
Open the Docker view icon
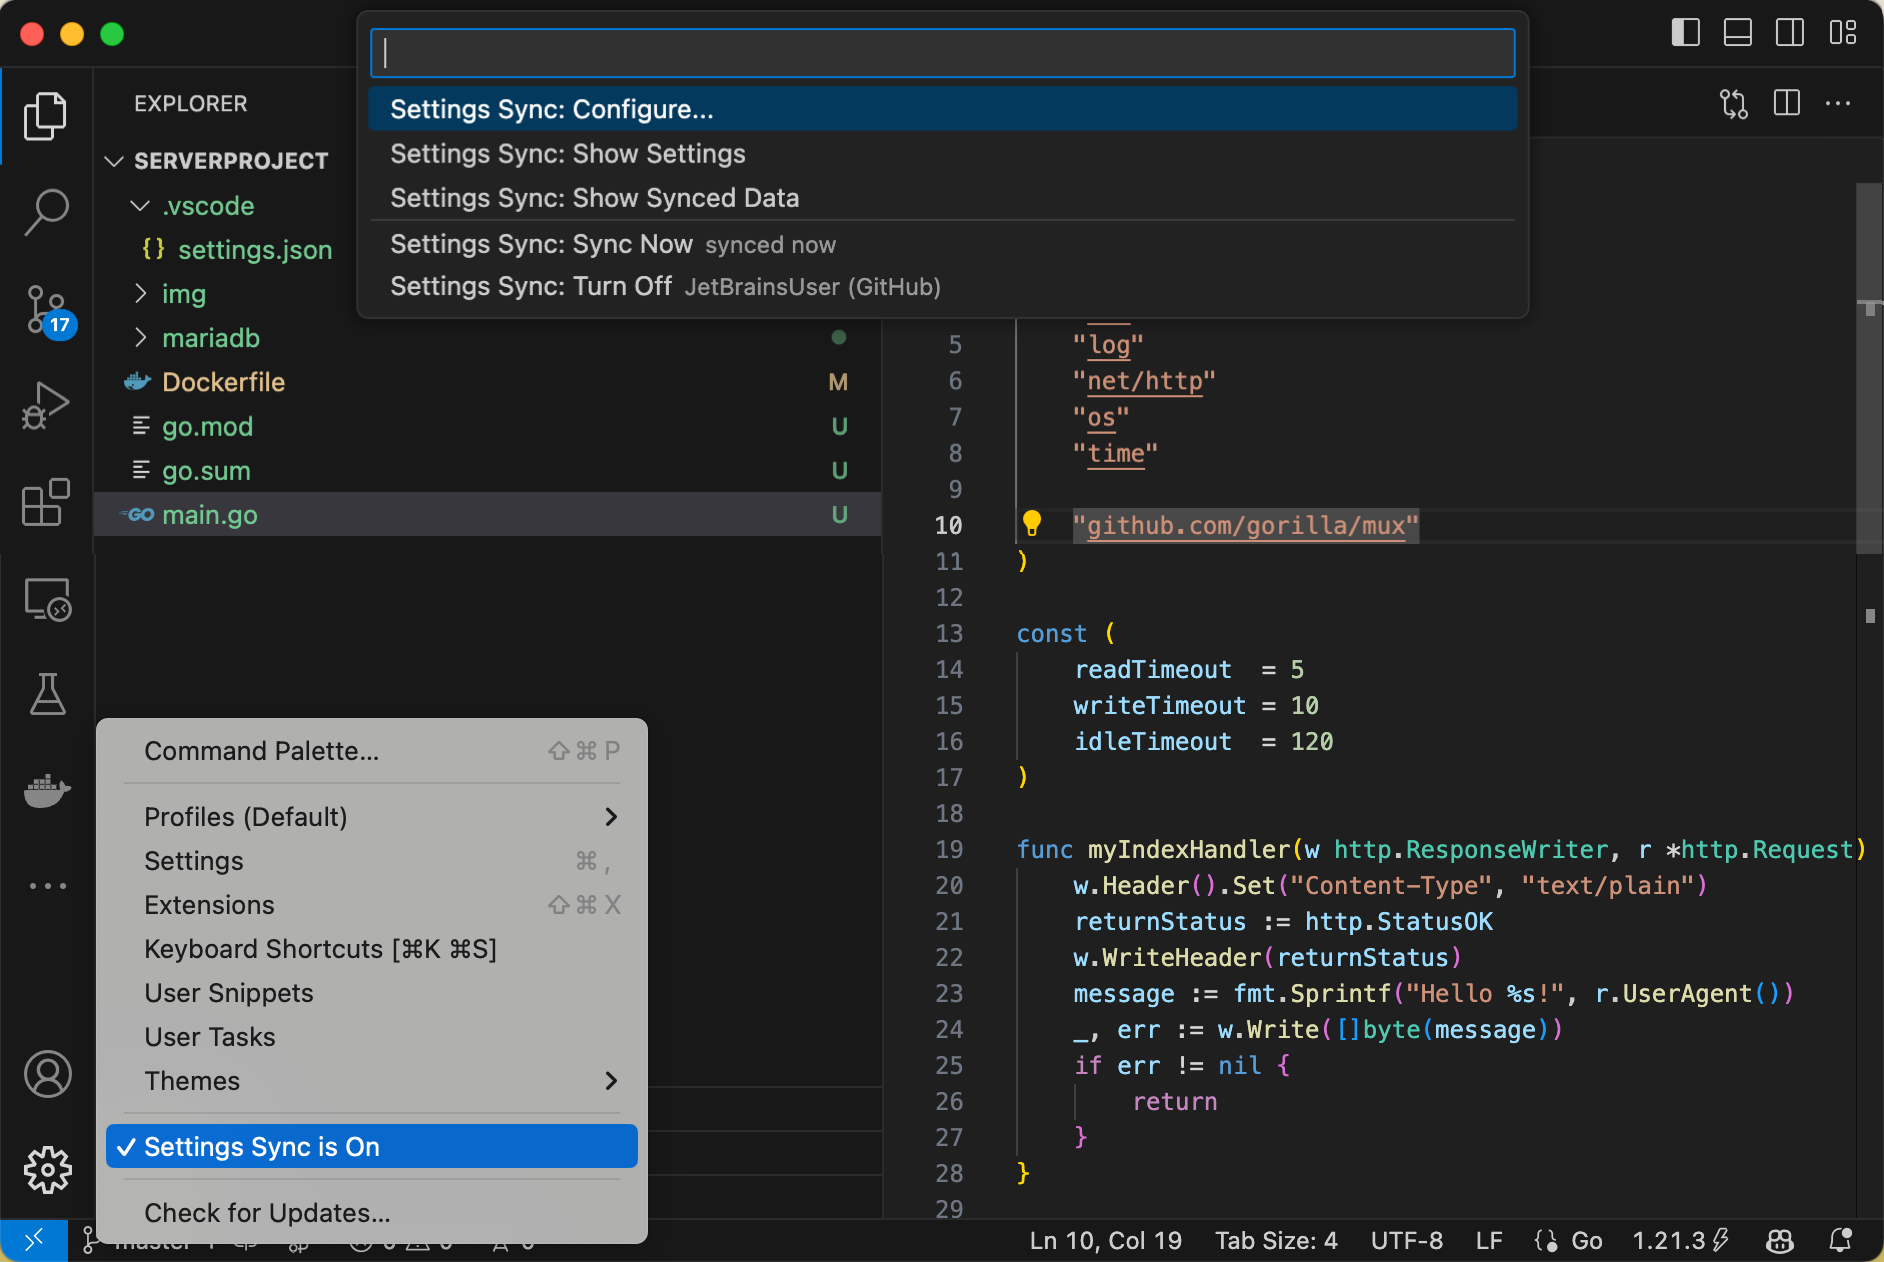point(46,790)
